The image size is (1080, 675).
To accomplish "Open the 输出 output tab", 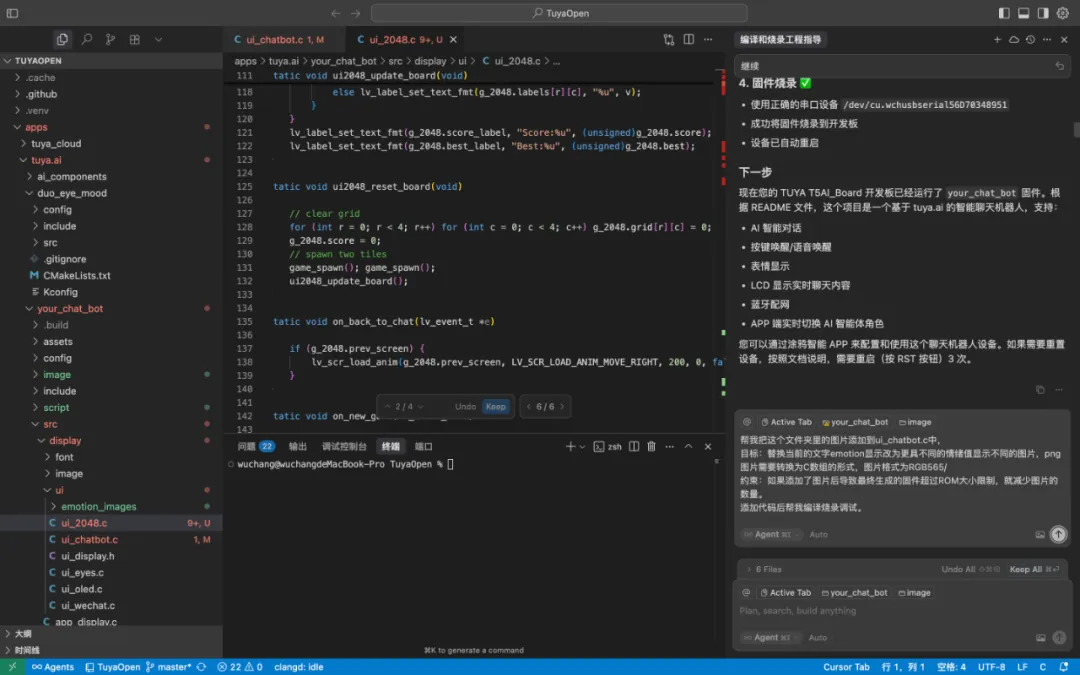I will tap(298, 446).
